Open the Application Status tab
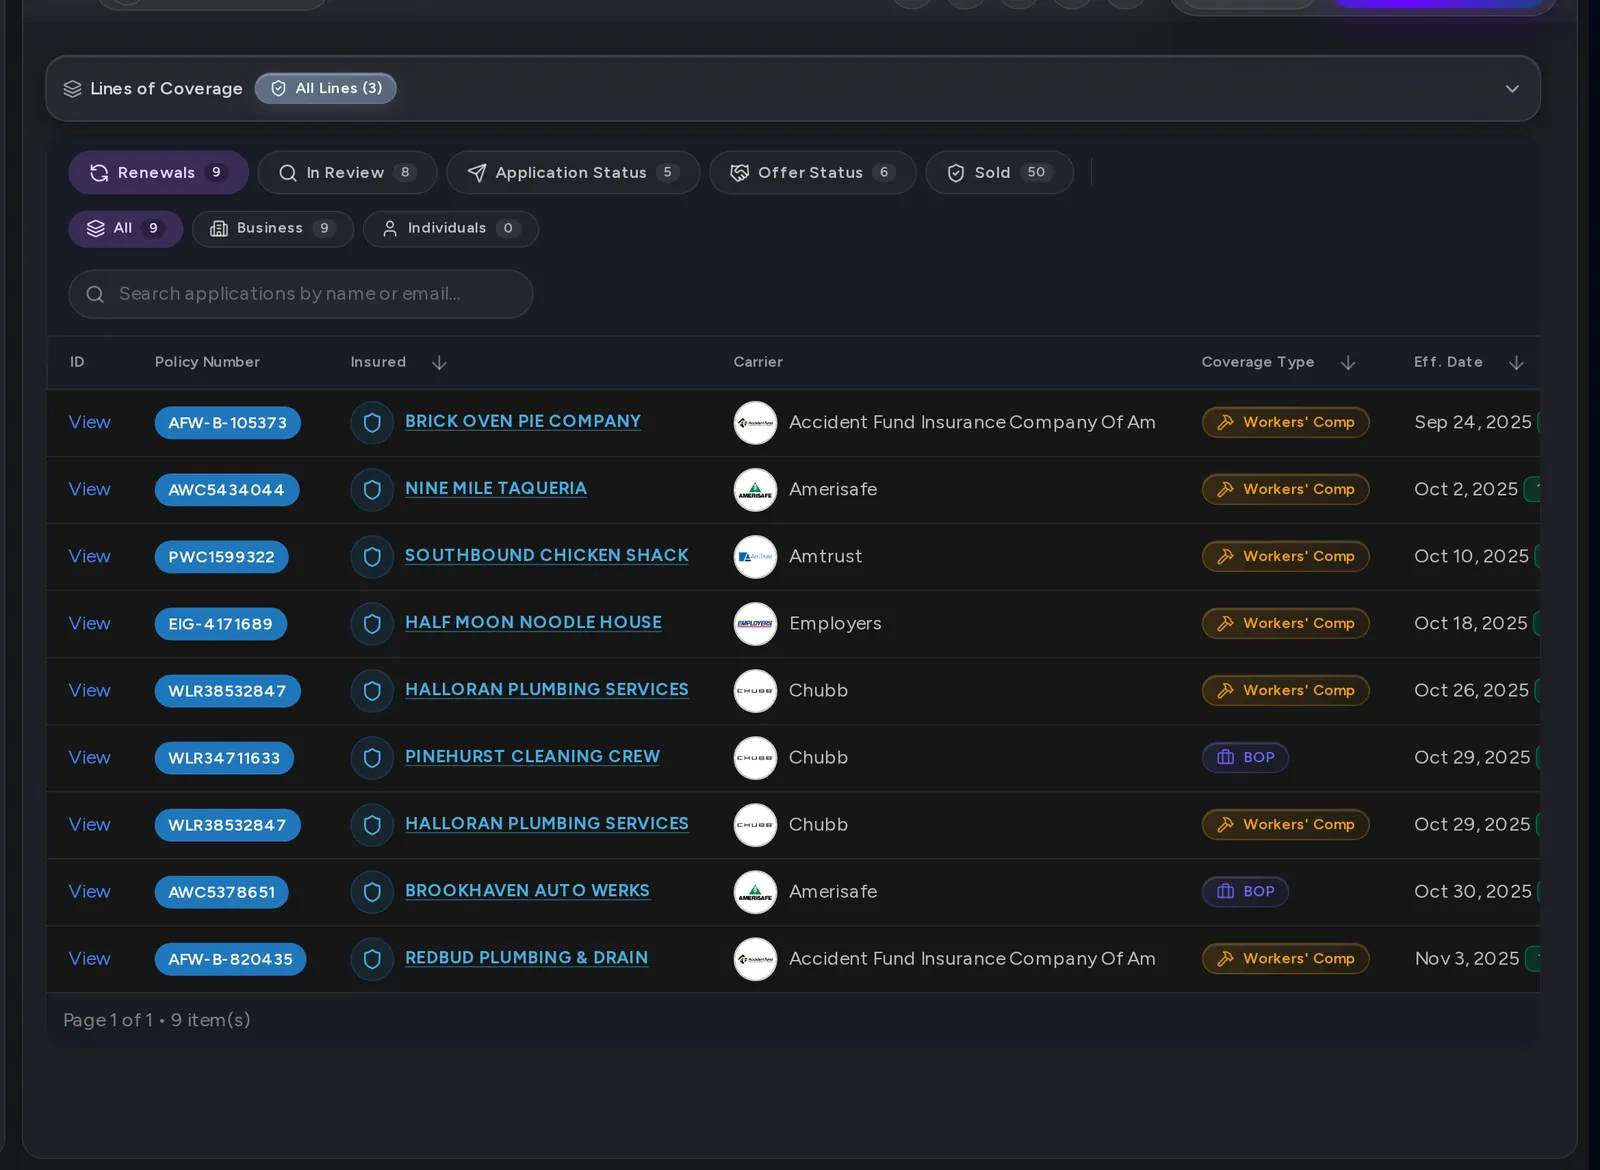 point(573,173)
